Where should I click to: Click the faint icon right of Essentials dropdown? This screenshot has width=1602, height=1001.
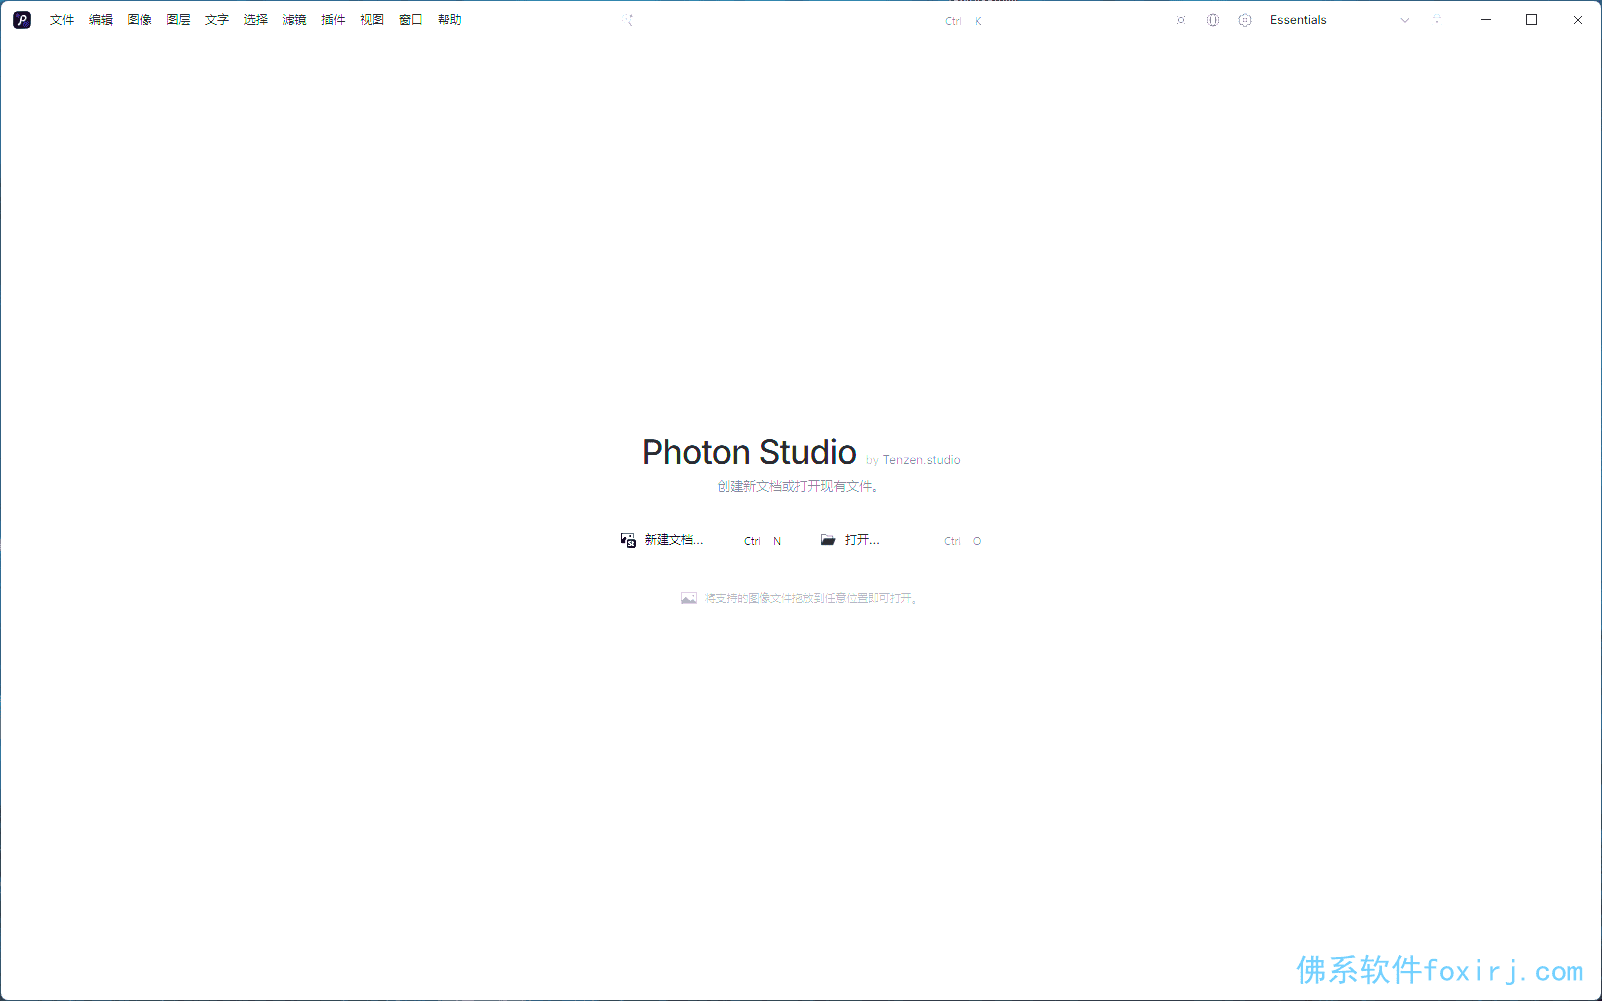point(1437,20)
